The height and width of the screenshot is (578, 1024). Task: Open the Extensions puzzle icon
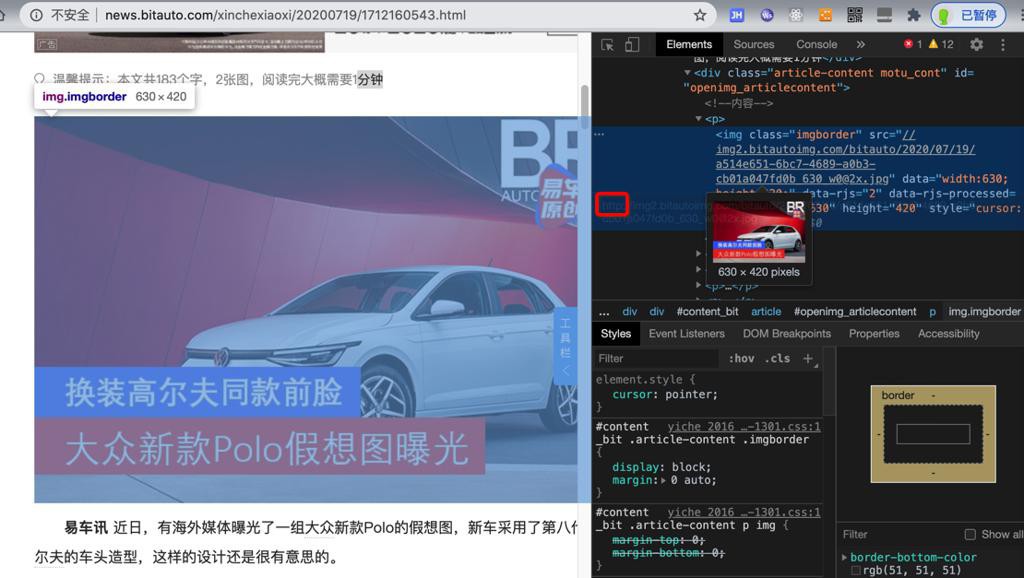click(914, 15)
